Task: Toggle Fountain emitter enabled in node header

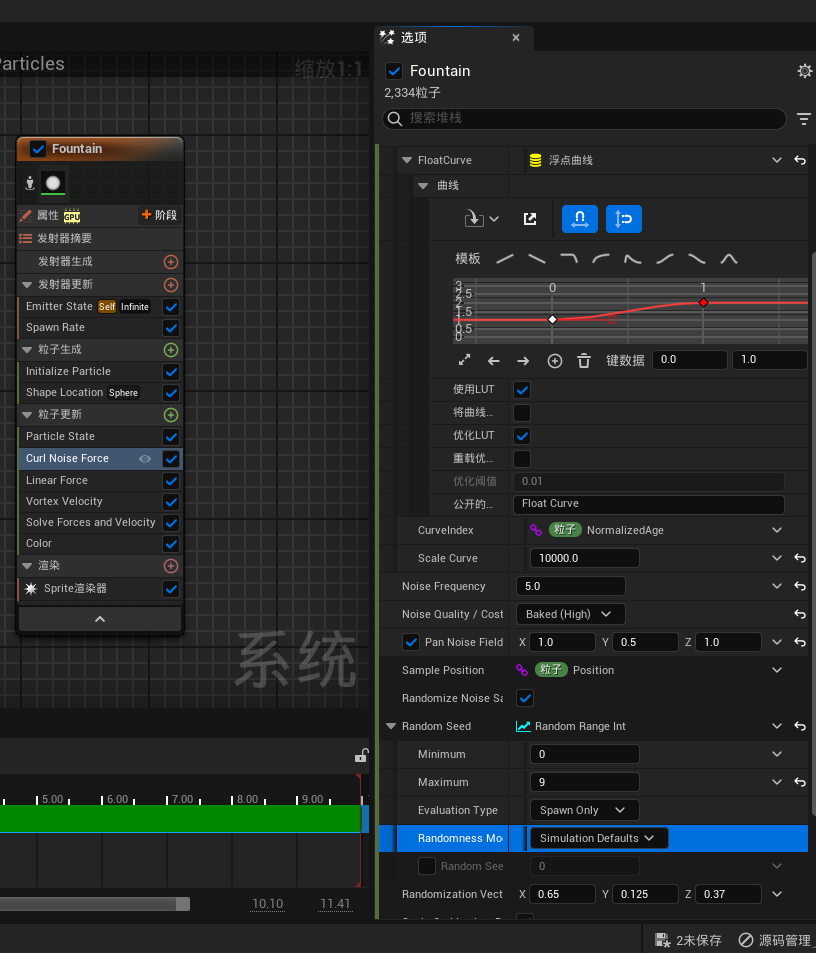Action: coord(38,149)
